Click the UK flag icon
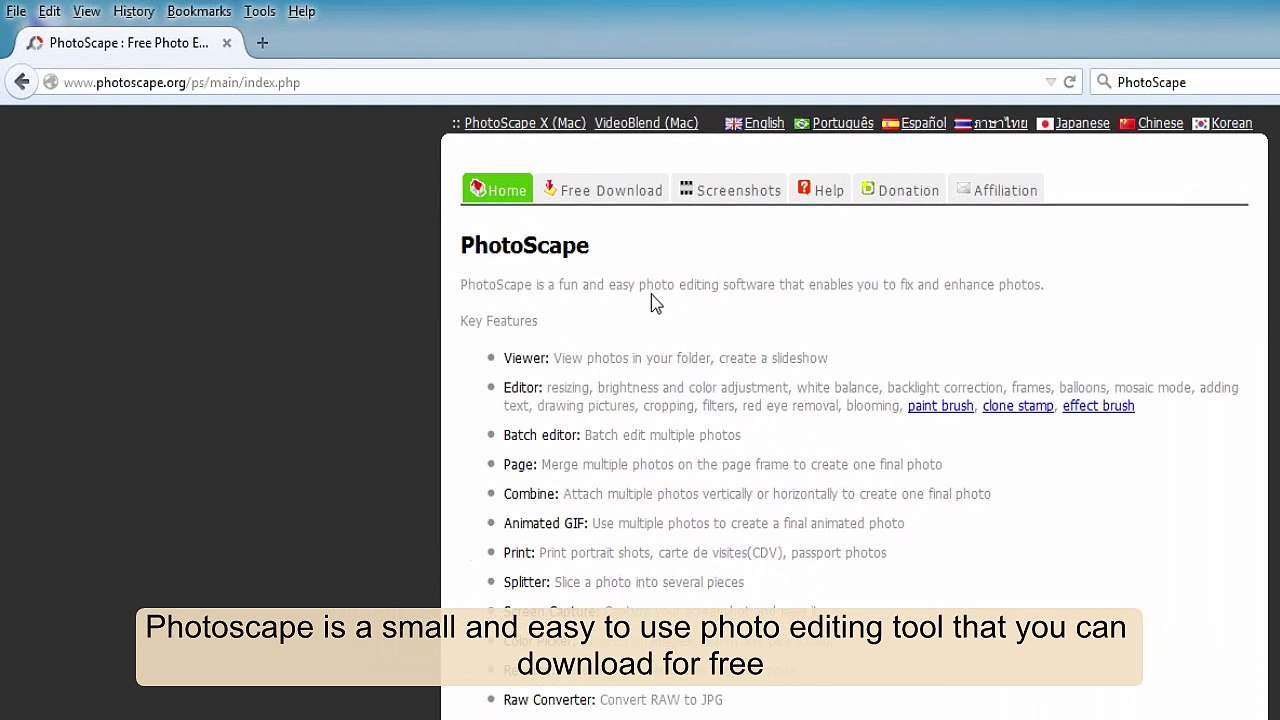The width and height of the screenshot is (1280, 720). pyautogui.click(x=733, y=123)
